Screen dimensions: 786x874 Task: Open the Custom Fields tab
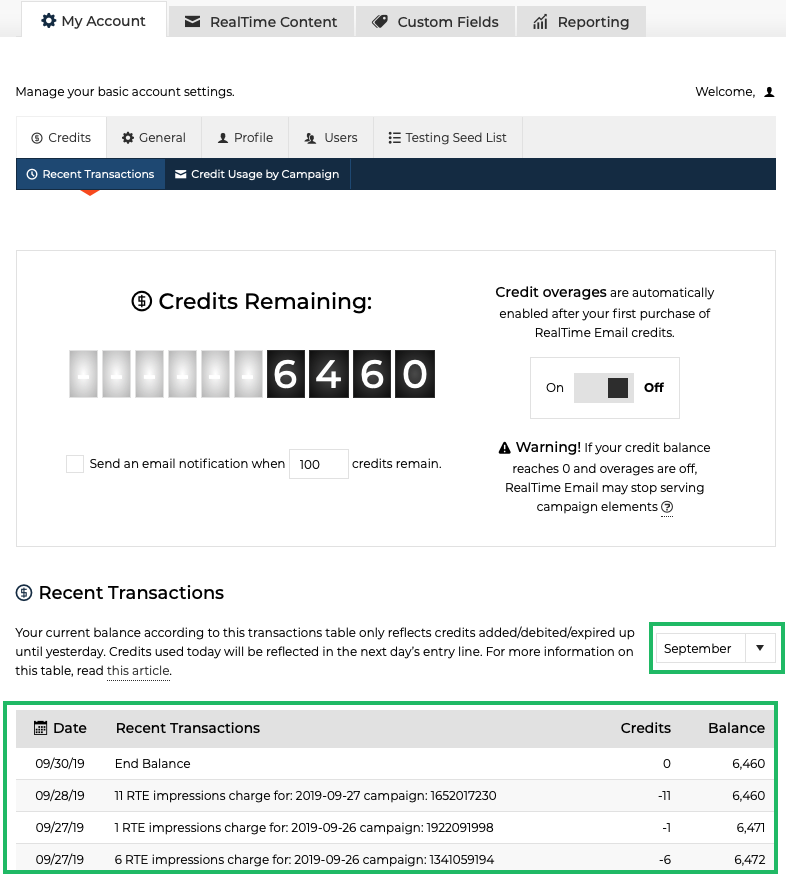pos(435,21)
